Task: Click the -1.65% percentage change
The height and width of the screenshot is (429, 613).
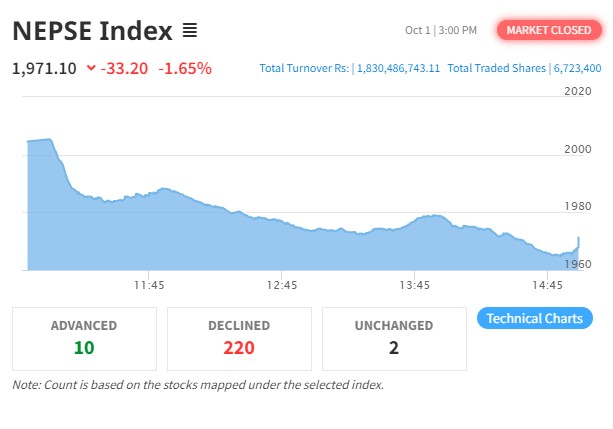Action: click(x=185, y=69)
